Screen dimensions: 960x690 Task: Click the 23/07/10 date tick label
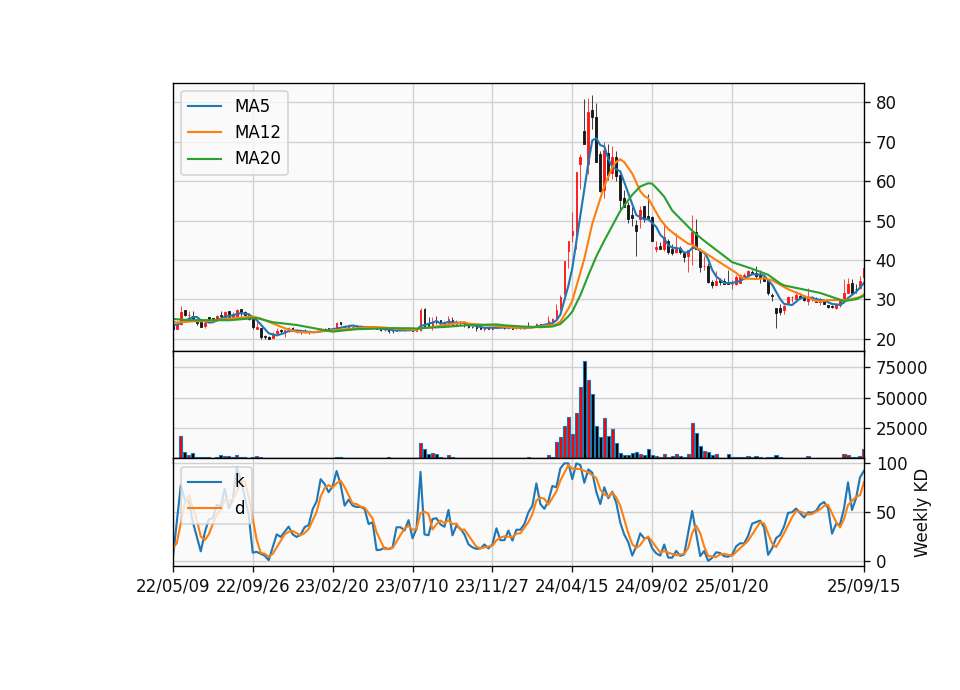click(x=412, y=586)
